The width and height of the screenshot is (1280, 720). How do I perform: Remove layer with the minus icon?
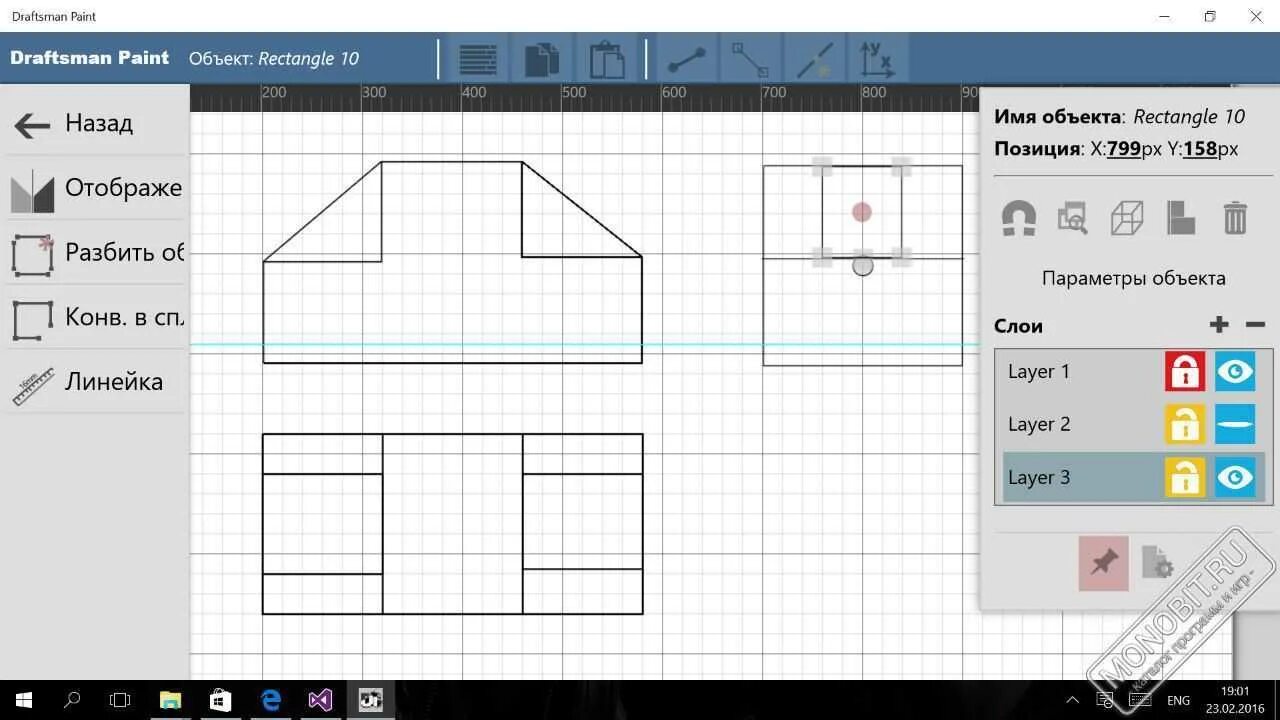pos(1255,324)
